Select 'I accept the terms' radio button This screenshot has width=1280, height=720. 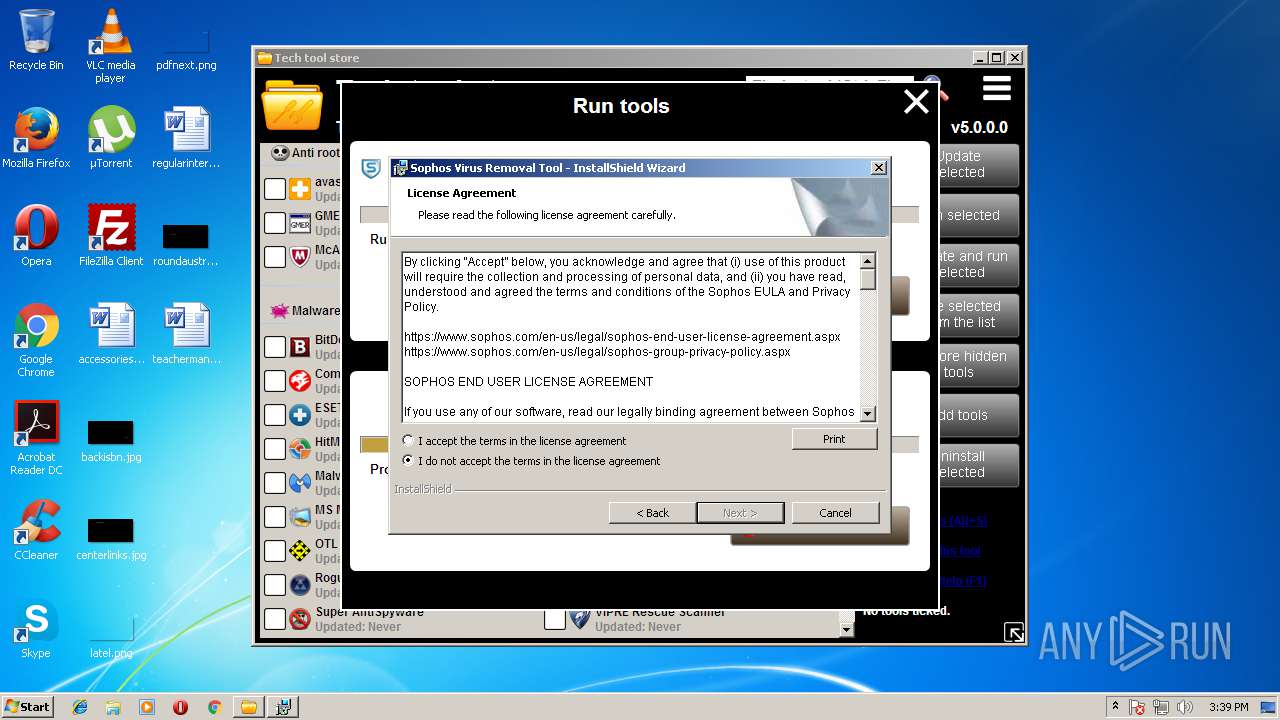pyautogui.click(x=408, y=441)
